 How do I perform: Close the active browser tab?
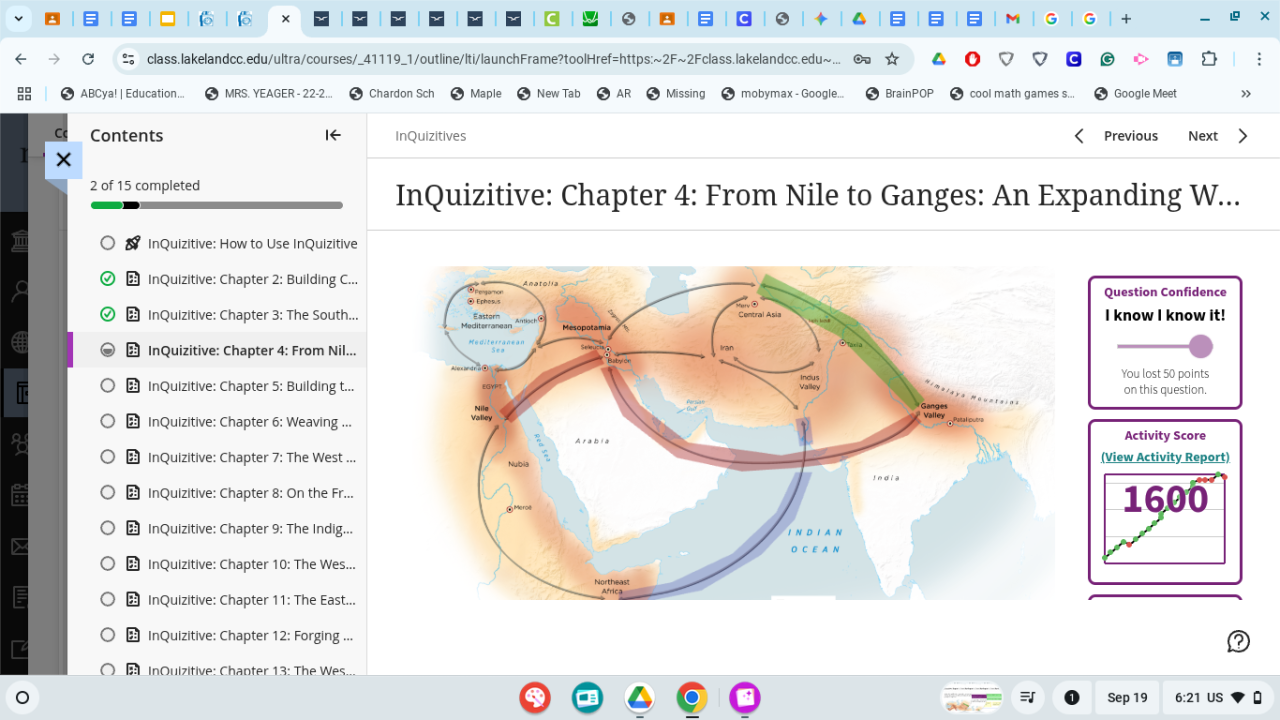click(285, 18)
